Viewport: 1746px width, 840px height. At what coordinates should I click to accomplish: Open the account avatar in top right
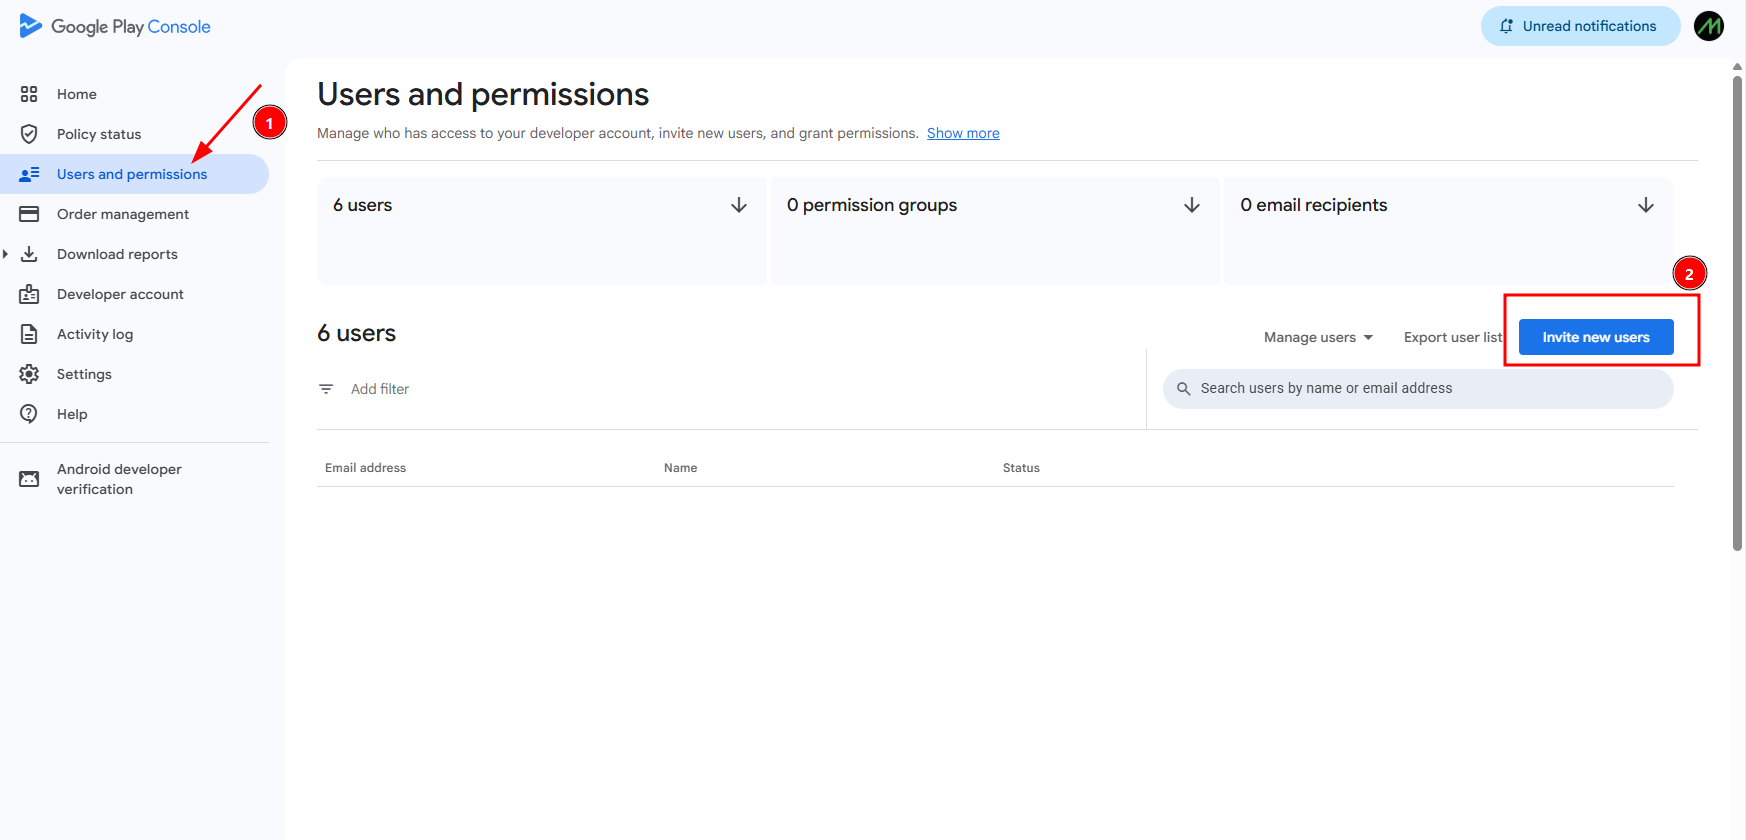point(1709,26)
